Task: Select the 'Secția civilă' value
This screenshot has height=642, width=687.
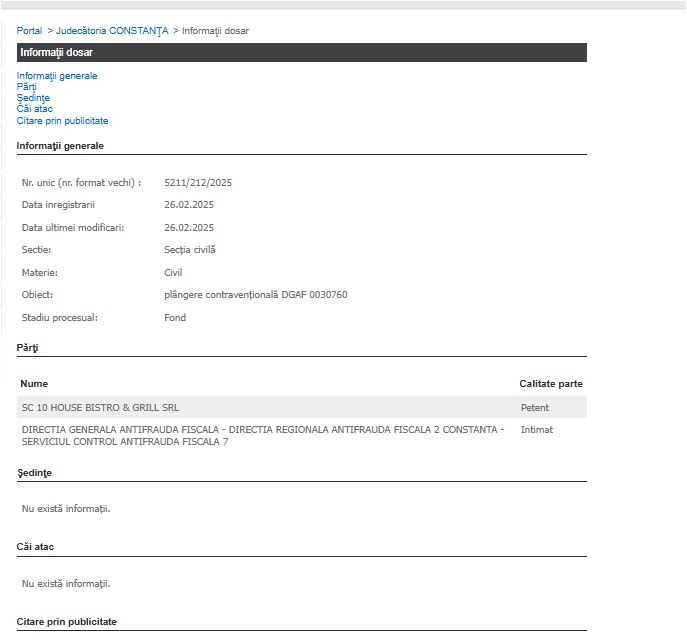Action: tap(190, 250)
